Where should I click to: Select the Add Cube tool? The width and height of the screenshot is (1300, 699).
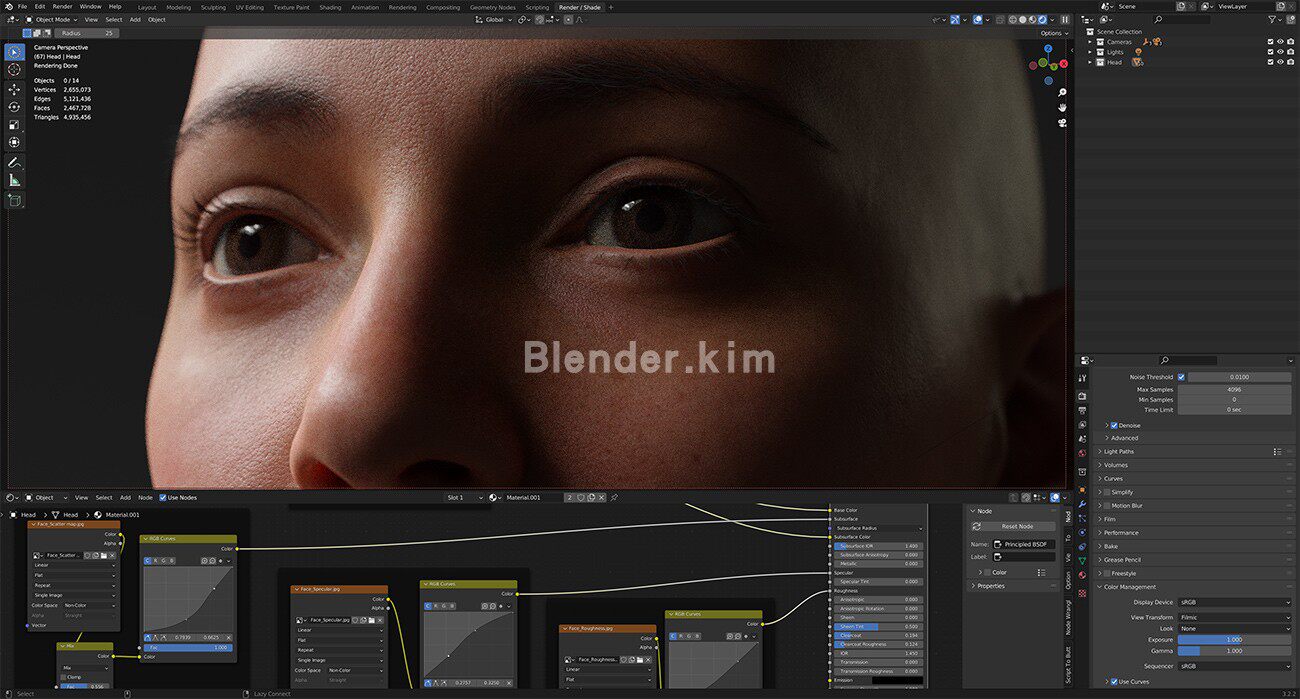point(14,200)
